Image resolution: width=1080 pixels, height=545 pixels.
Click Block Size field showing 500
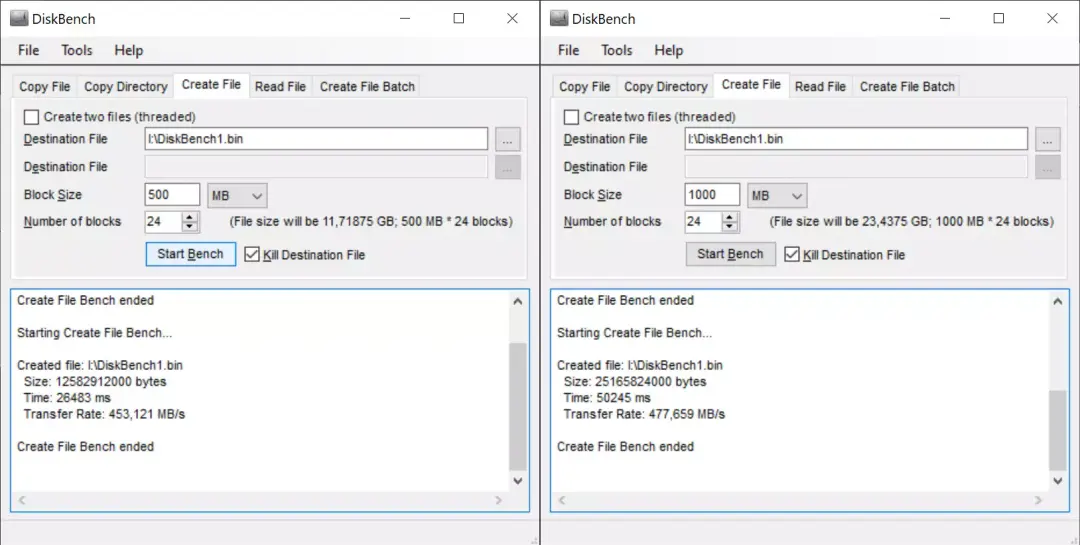[172, 195]
